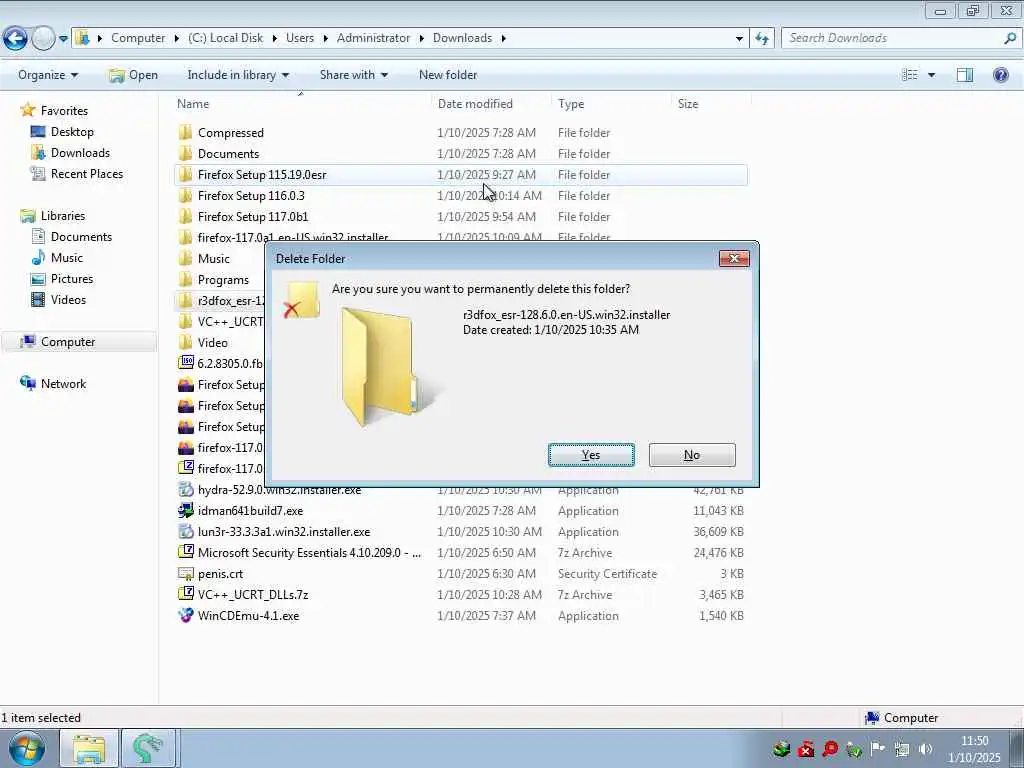The height and width of the screenshot is (768, 1024).
Task: Go back using the back arrow
Action: (x=15, y=39)
